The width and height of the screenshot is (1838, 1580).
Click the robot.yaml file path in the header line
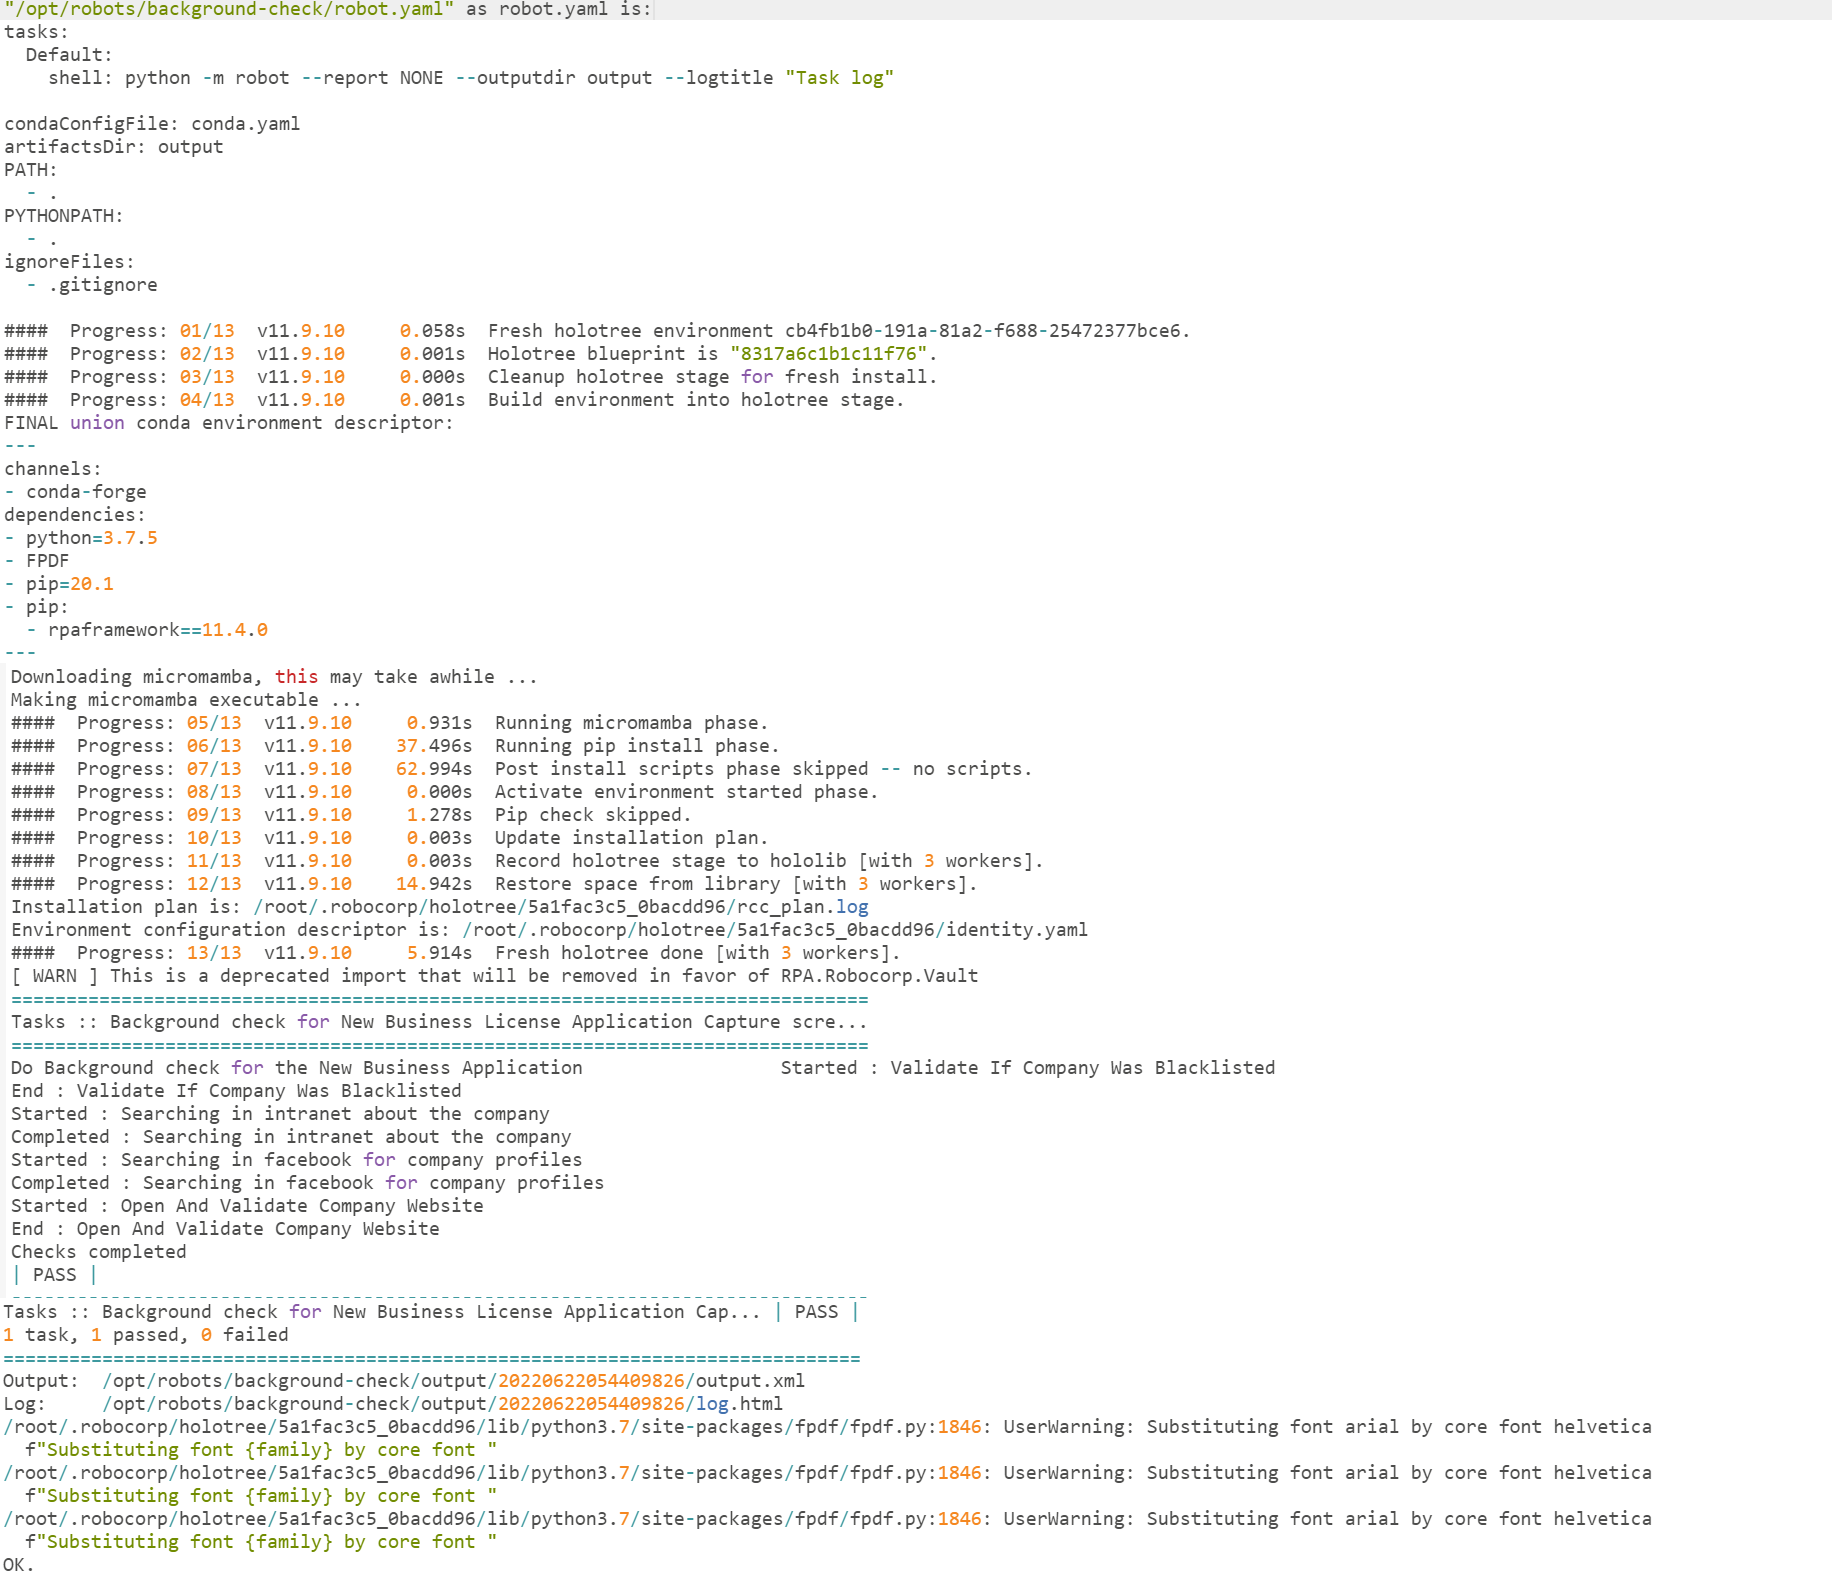coord(228,9)
